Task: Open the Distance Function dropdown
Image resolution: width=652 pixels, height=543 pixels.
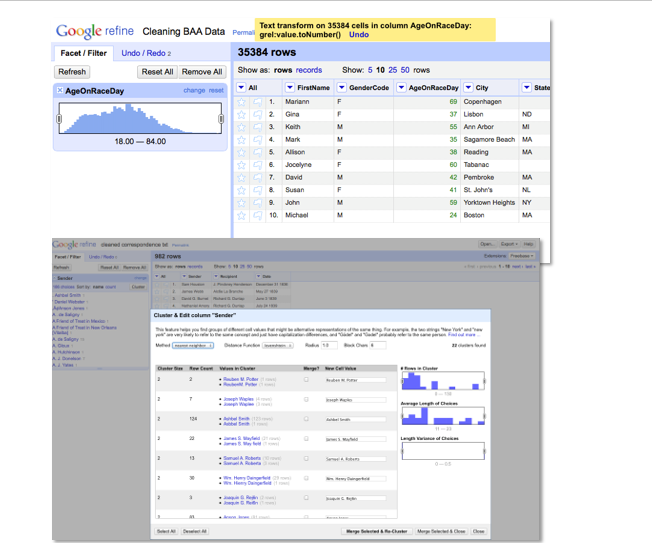Action: (278, 346)
